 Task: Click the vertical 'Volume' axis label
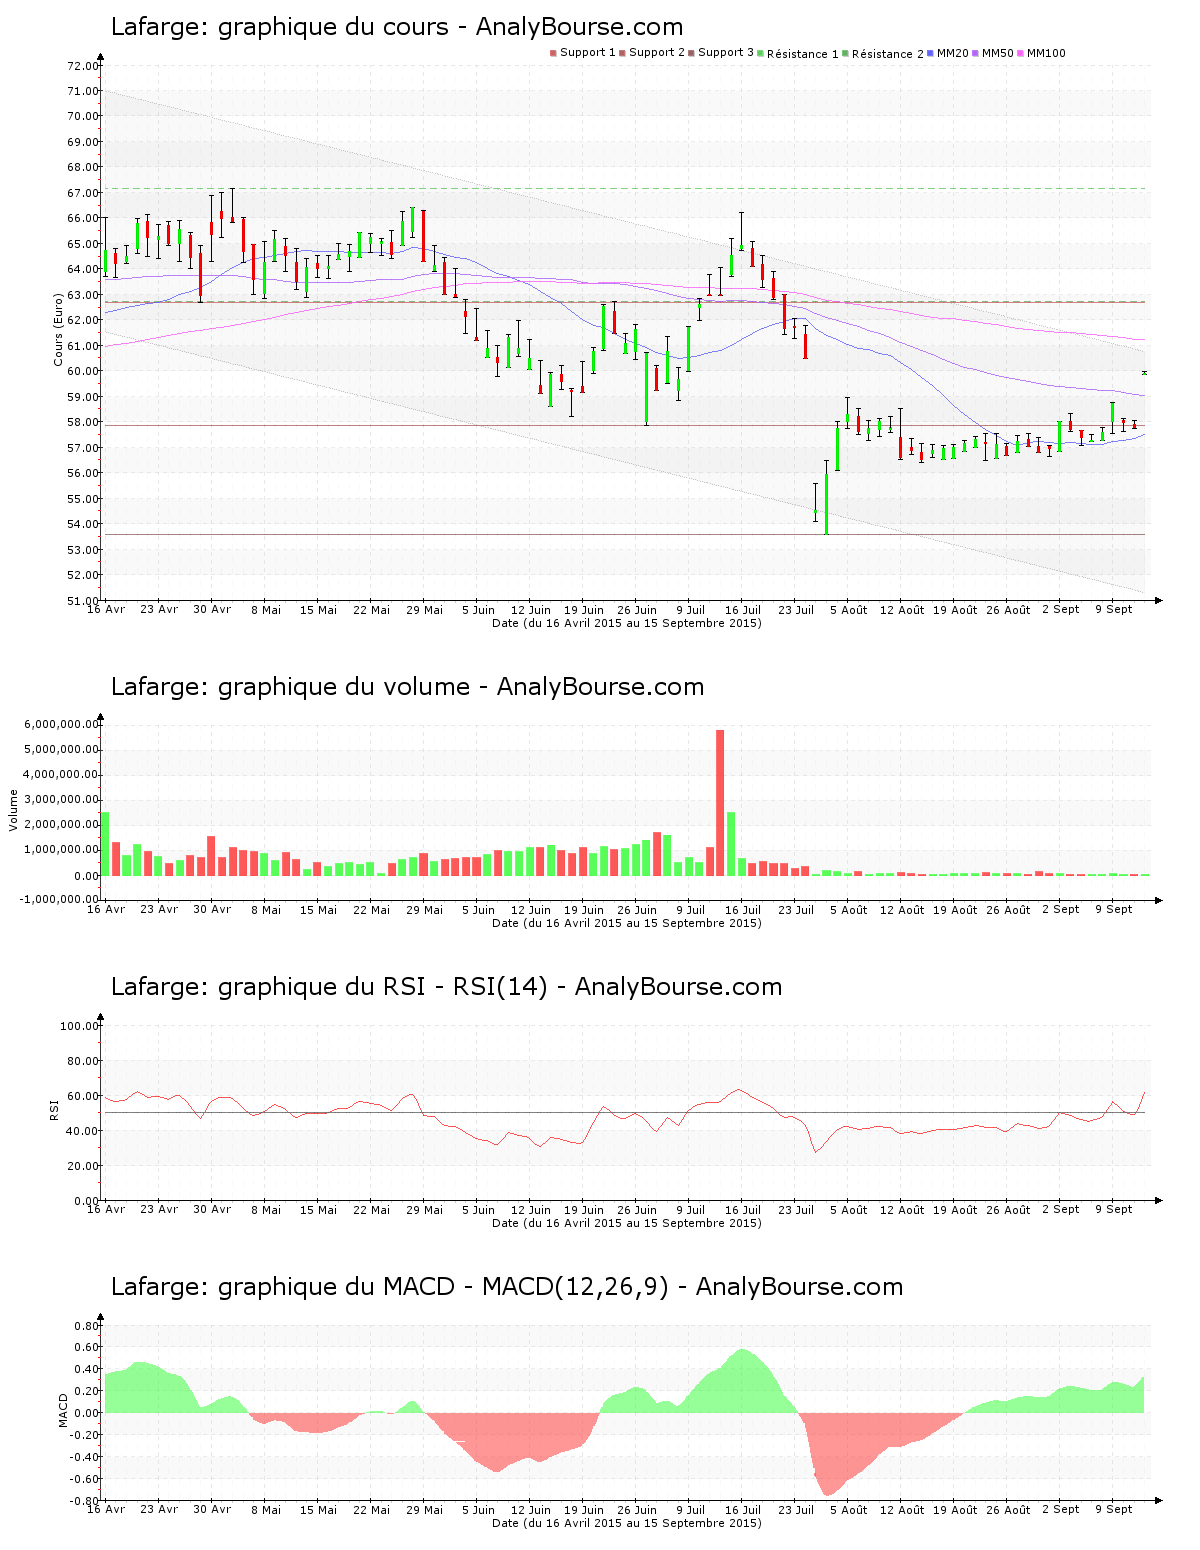point(14,810)
